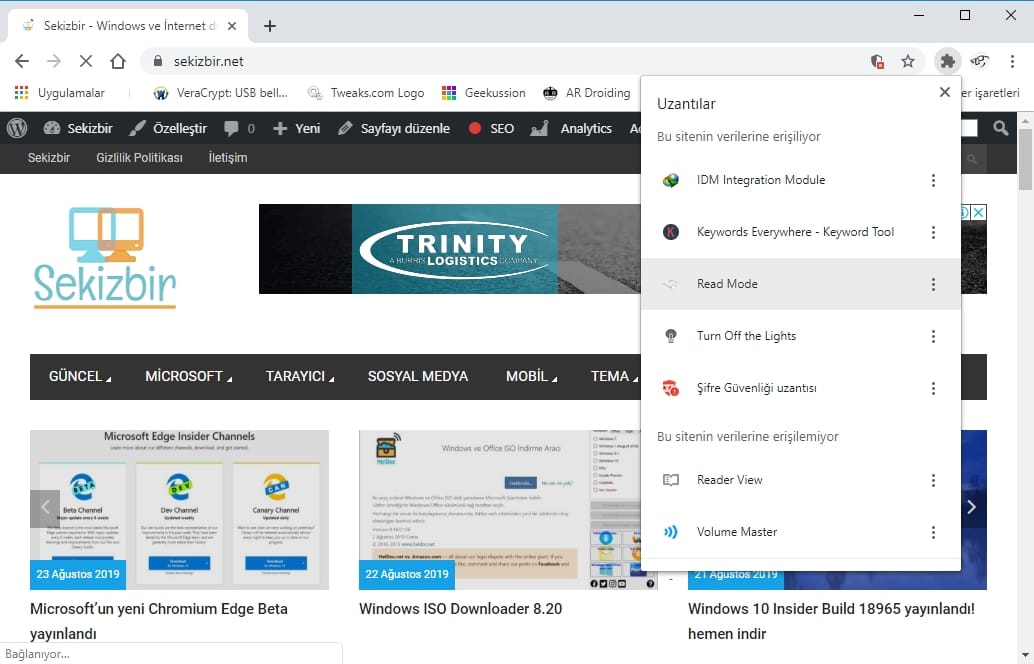This screenshot has width=1034, height=664.
Task: Click the Trinity Logistics banner ad
Action: click(x=450, y=249)
